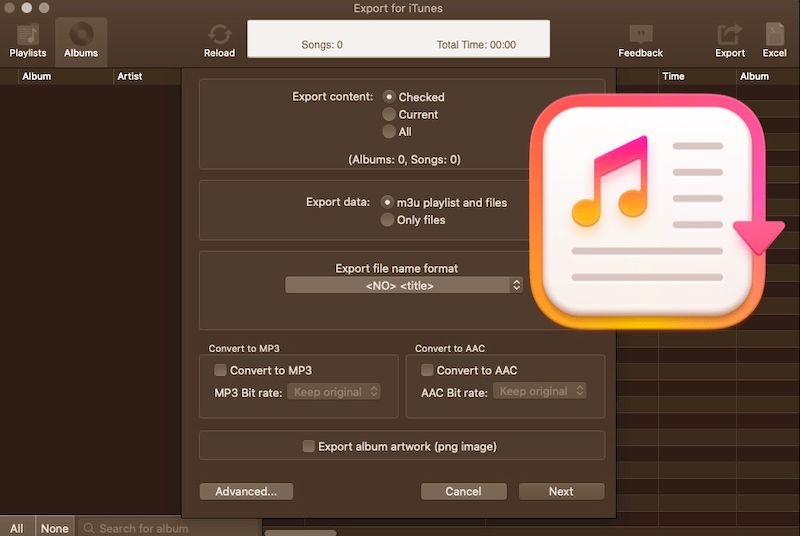Click the red close window button
The image size is (800, 536).
coord(9,7)
